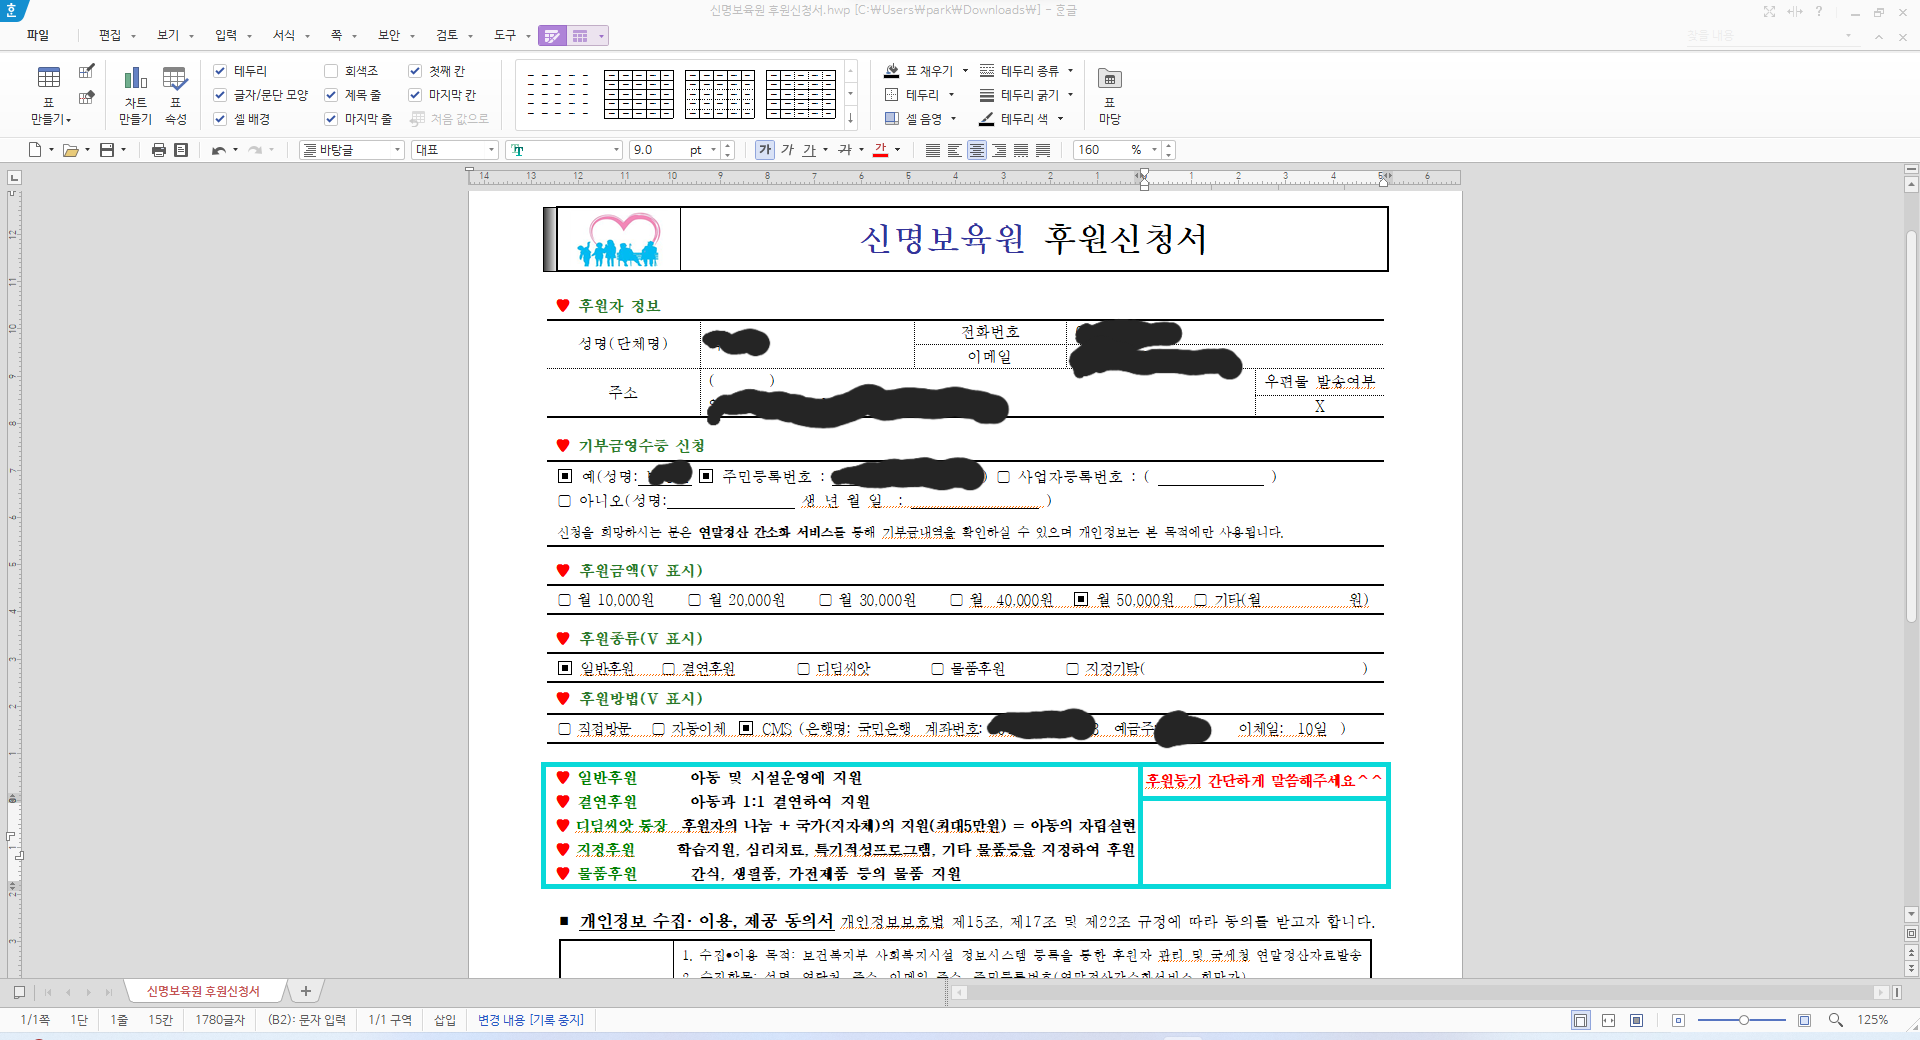The width and height of the screenshot is (1920, 1040).
Task: Click the red font color 가 icon
Action: [881, 150]
